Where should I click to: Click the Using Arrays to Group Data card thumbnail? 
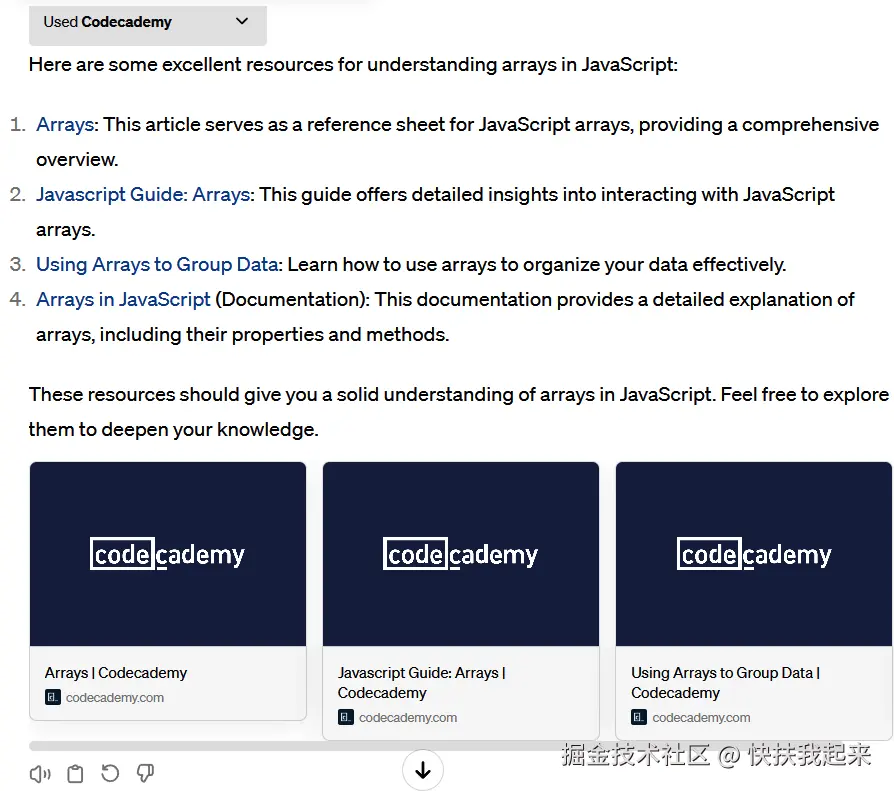coord(754,554)
